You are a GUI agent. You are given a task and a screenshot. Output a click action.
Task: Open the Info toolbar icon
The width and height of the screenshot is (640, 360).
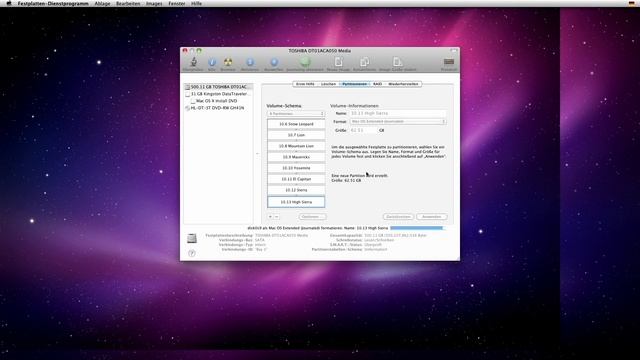212,62
